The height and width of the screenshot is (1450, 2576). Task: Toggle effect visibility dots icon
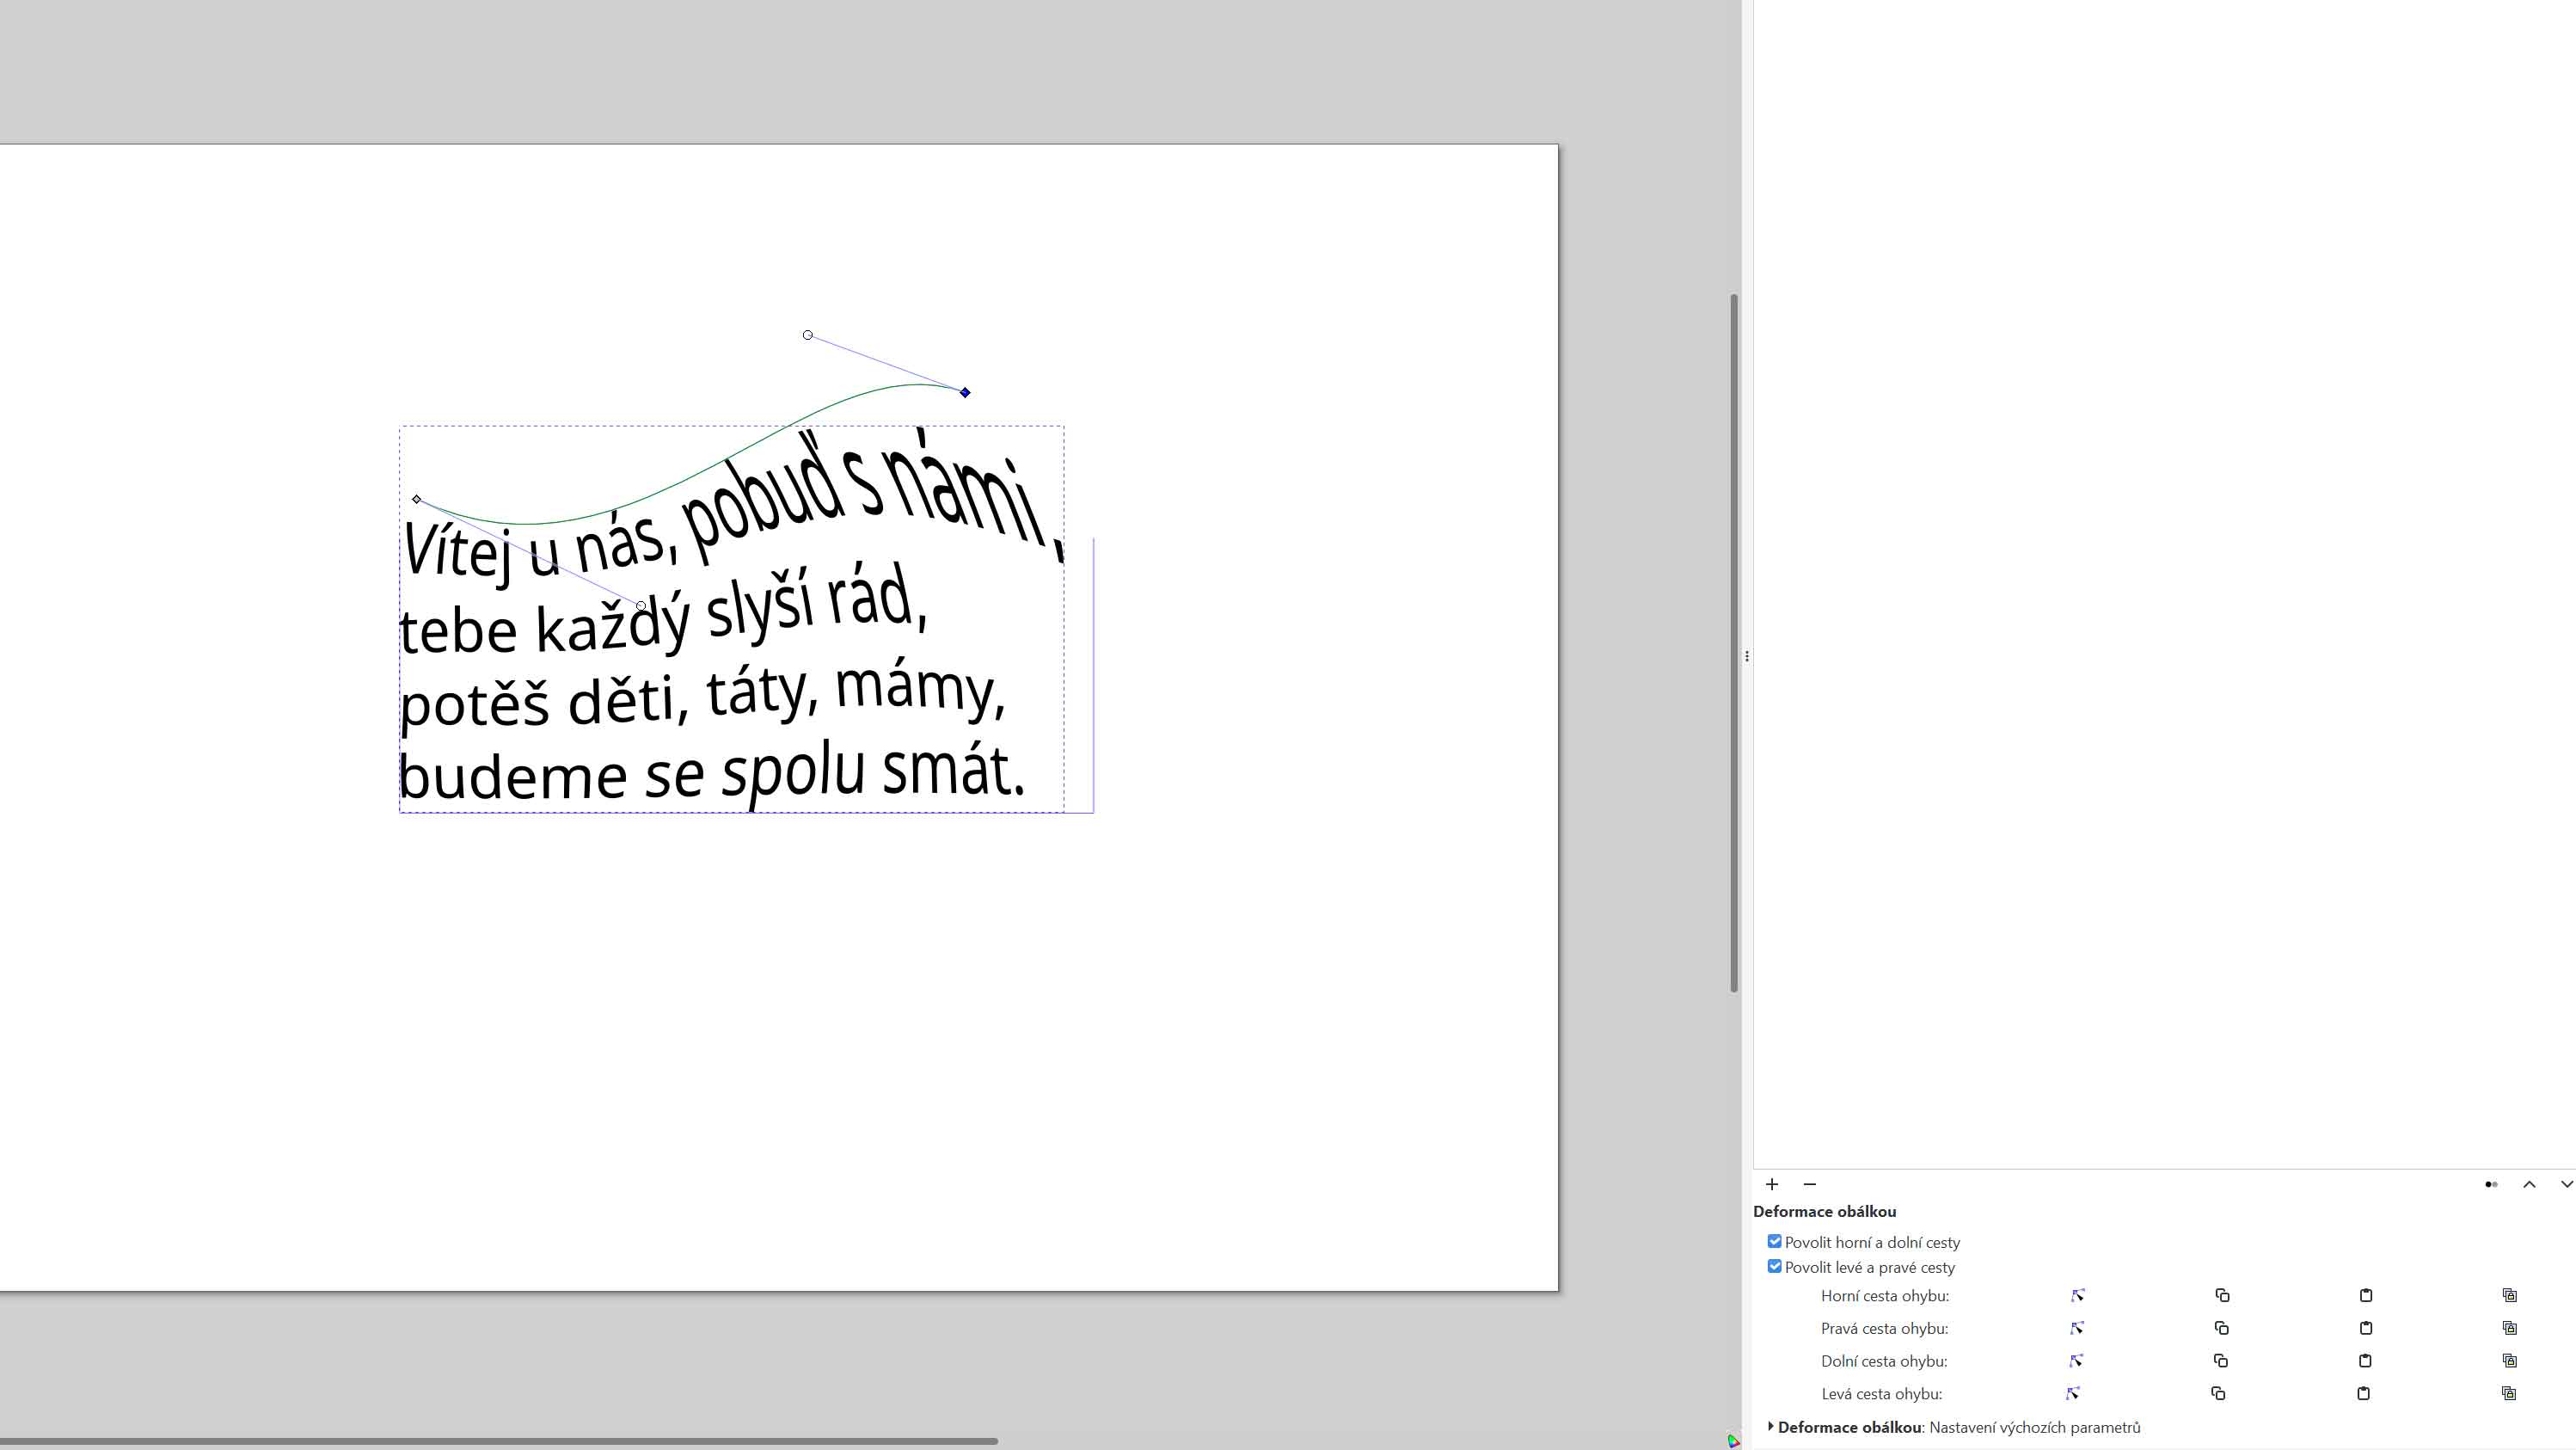click(2491, 1184)
